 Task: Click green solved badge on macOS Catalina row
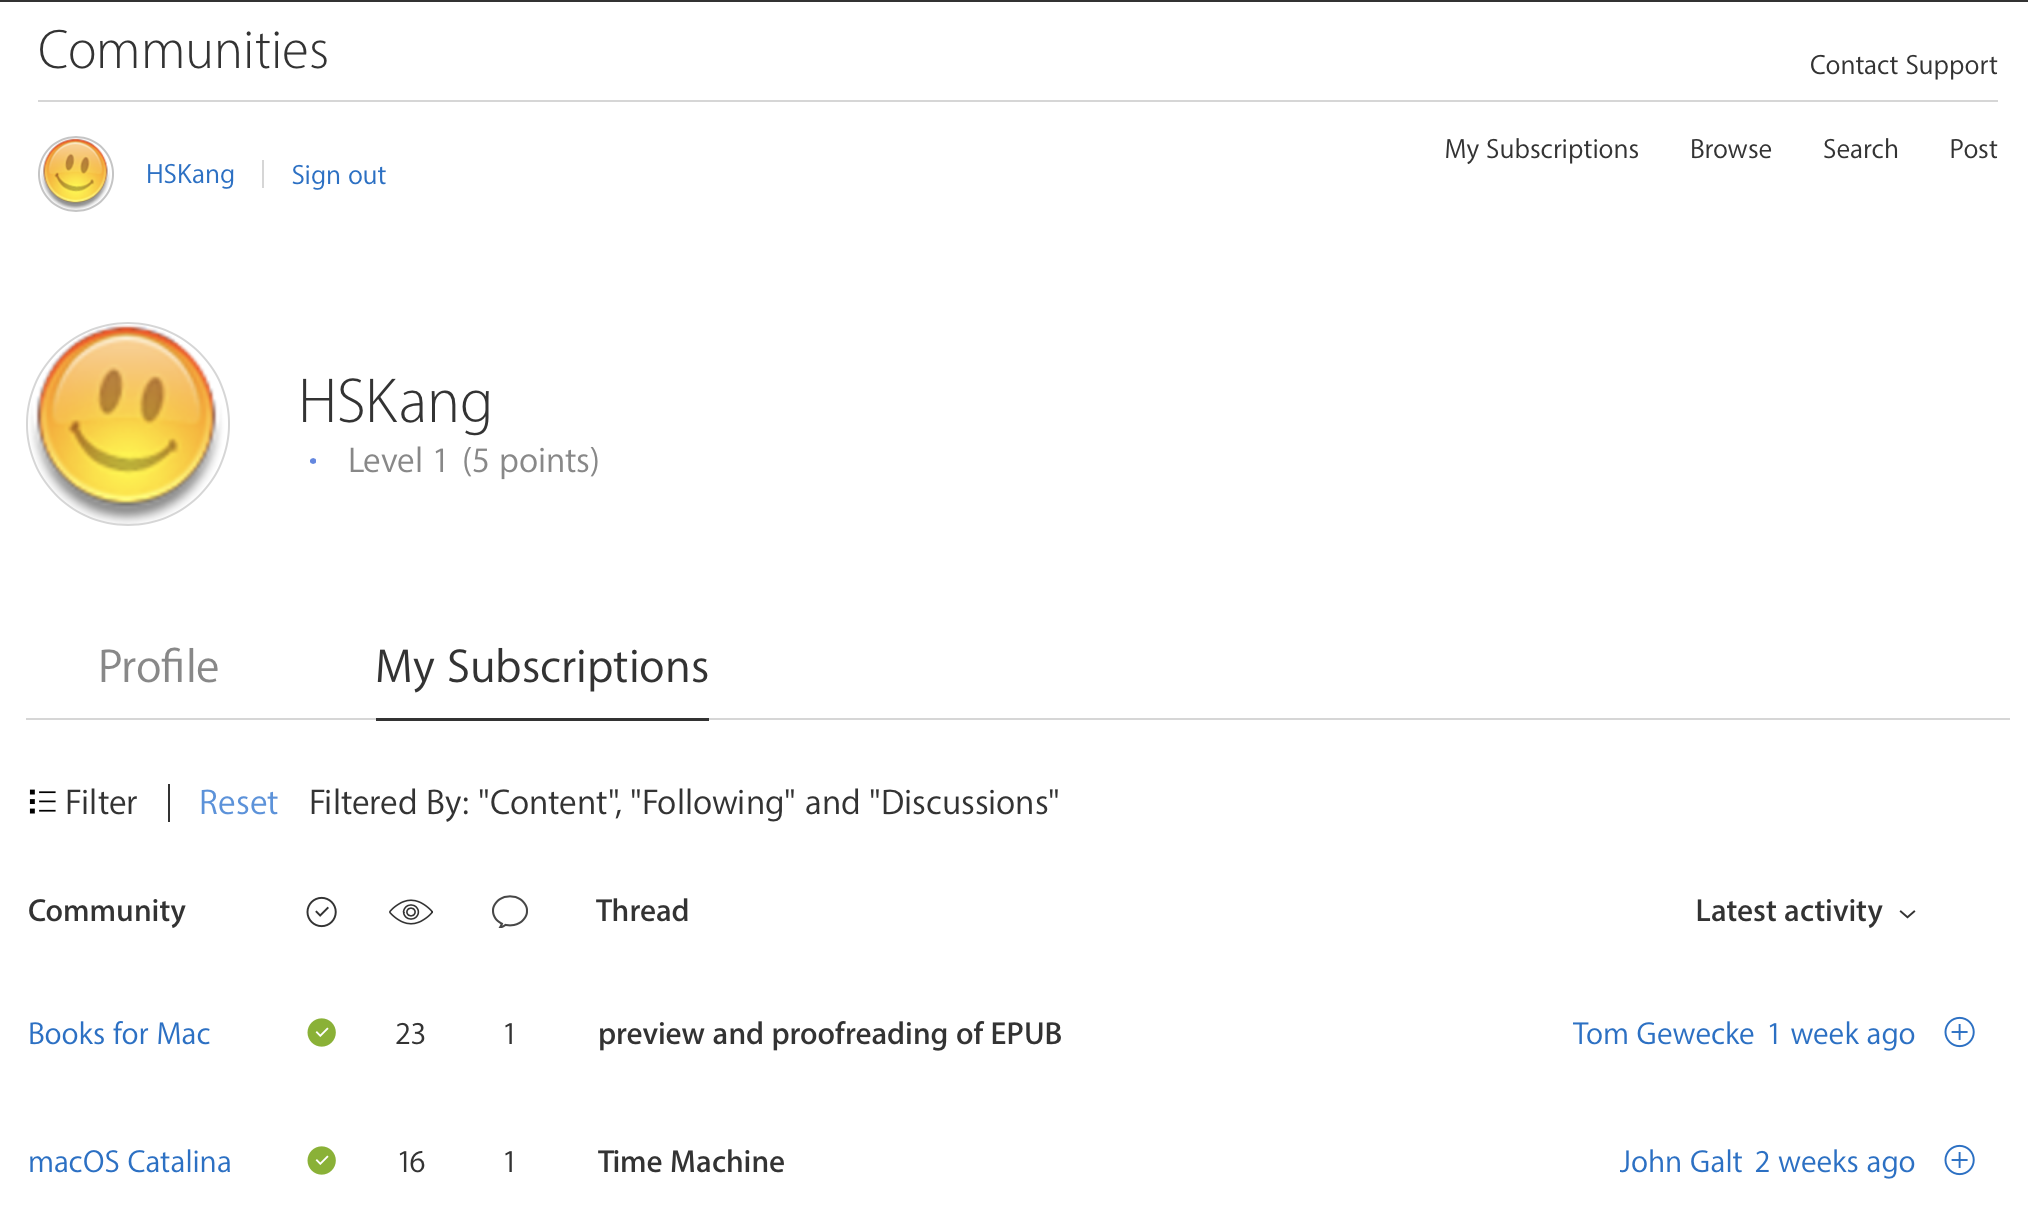pos(321,1160)
